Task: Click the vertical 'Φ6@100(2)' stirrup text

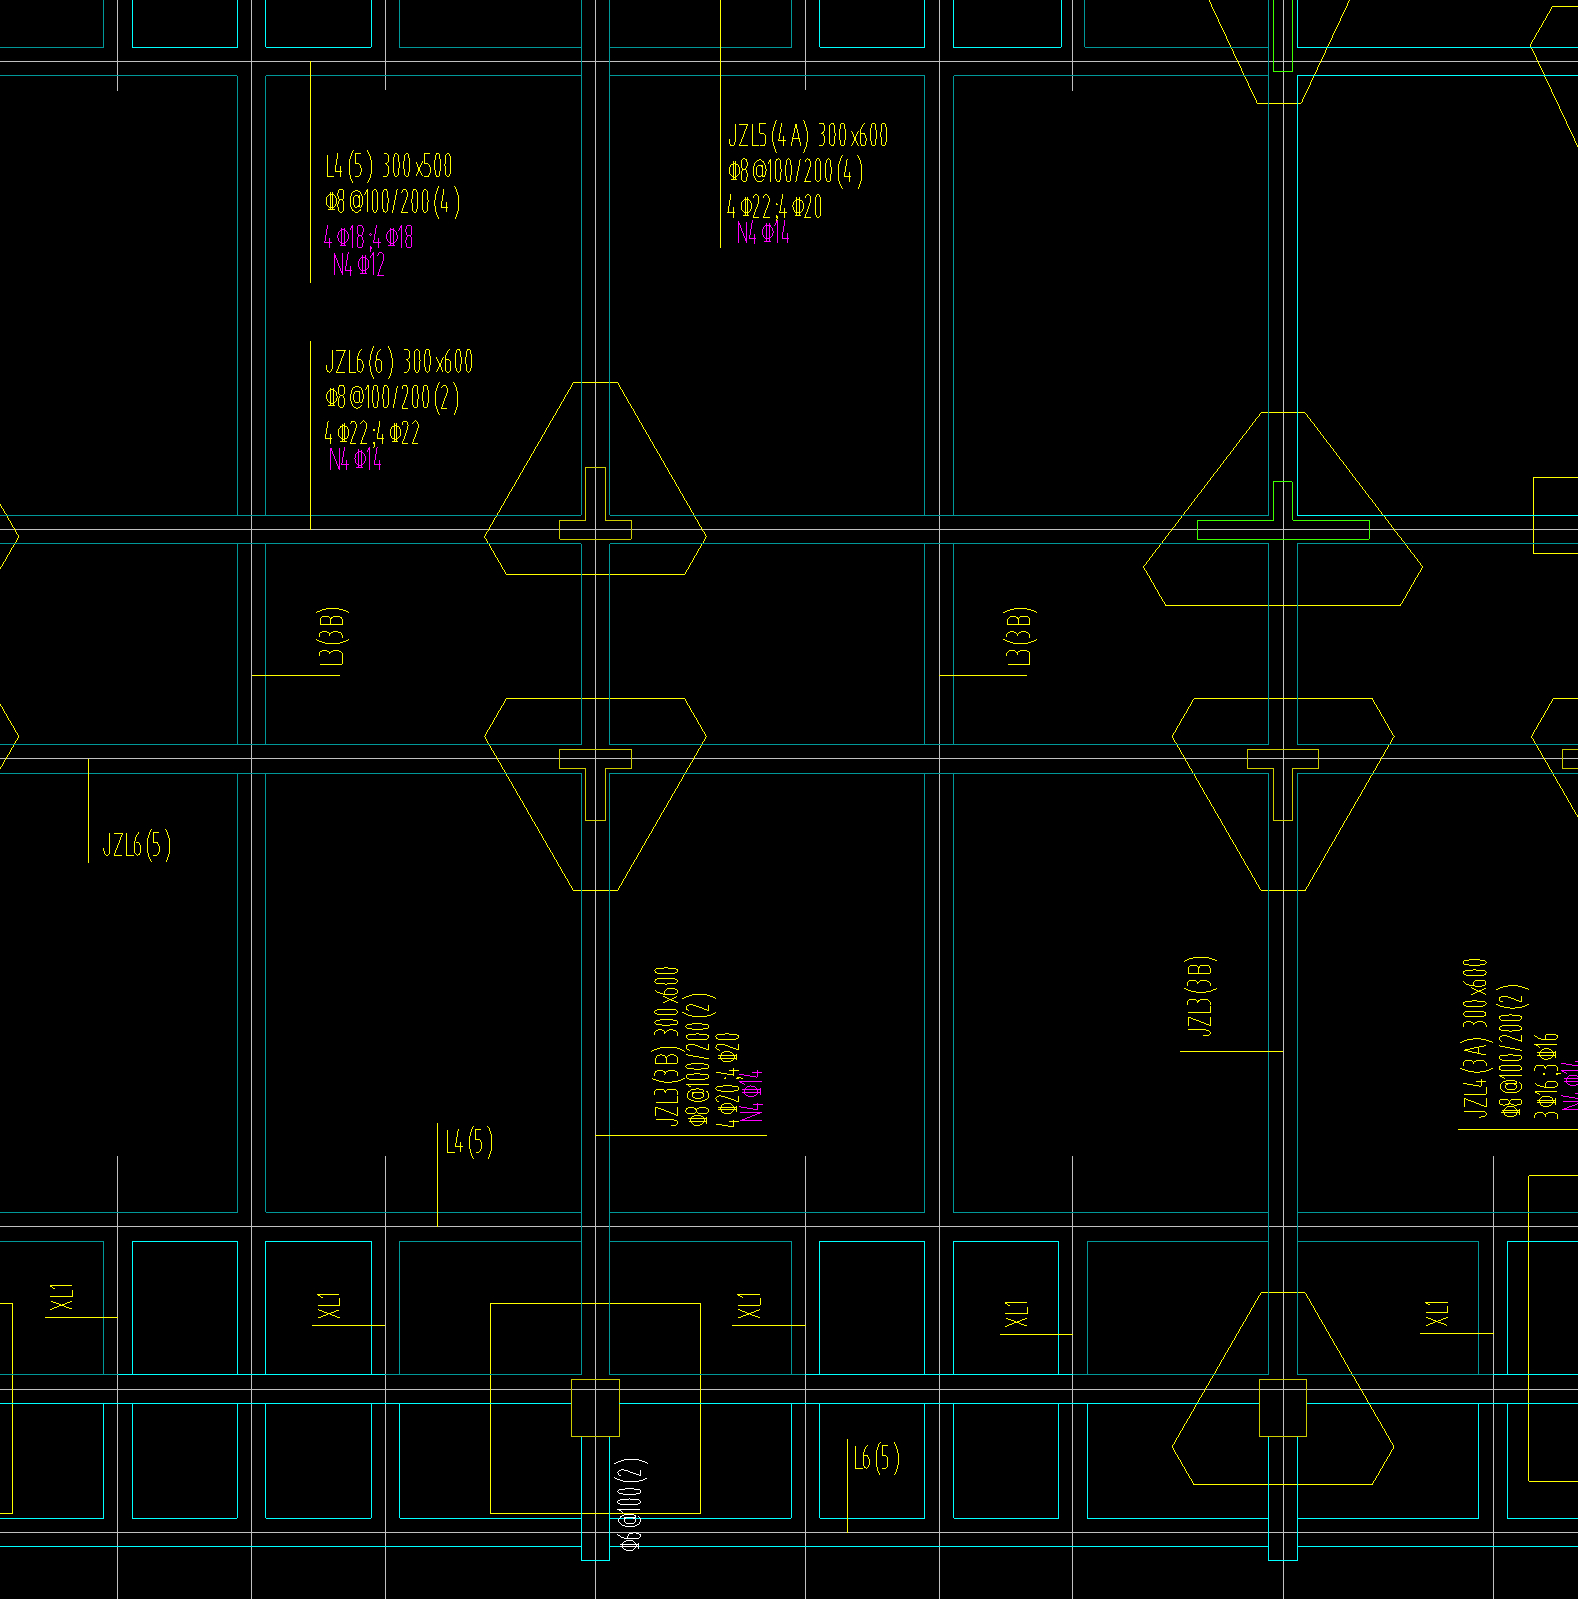Action: 631,1504
